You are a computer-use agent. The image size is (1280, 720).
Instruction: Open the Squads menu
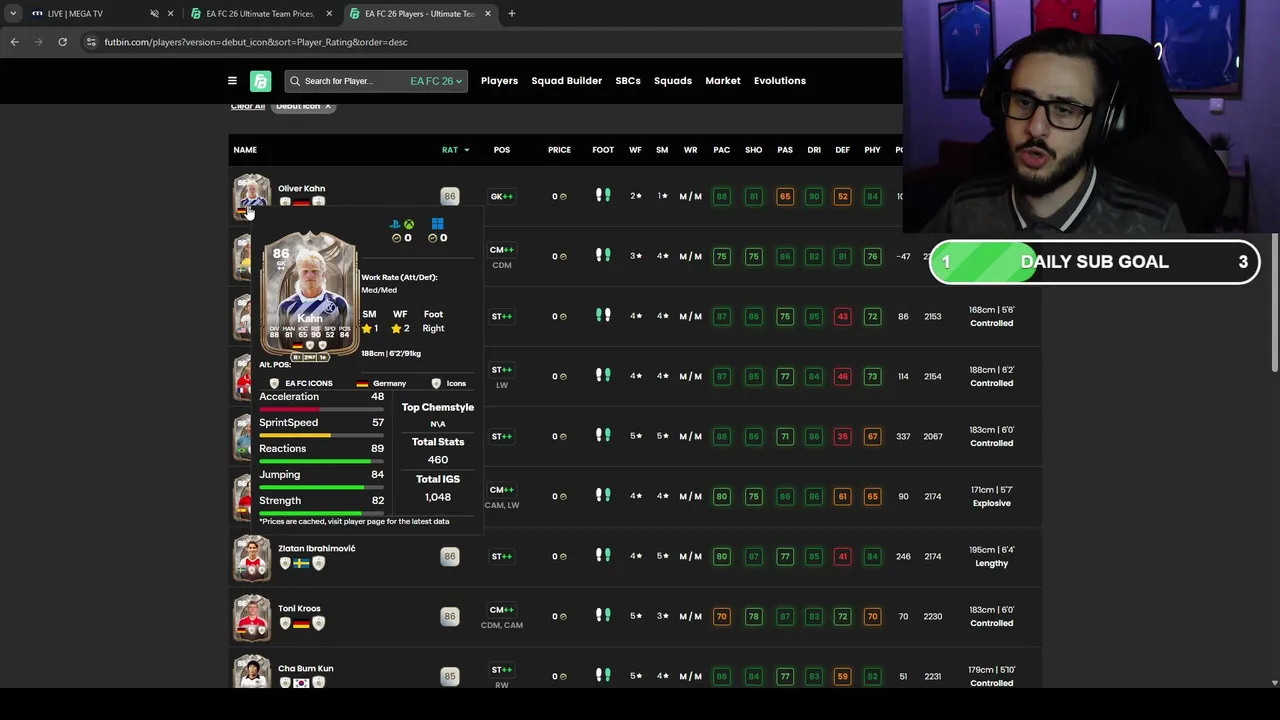click(673, 81)
